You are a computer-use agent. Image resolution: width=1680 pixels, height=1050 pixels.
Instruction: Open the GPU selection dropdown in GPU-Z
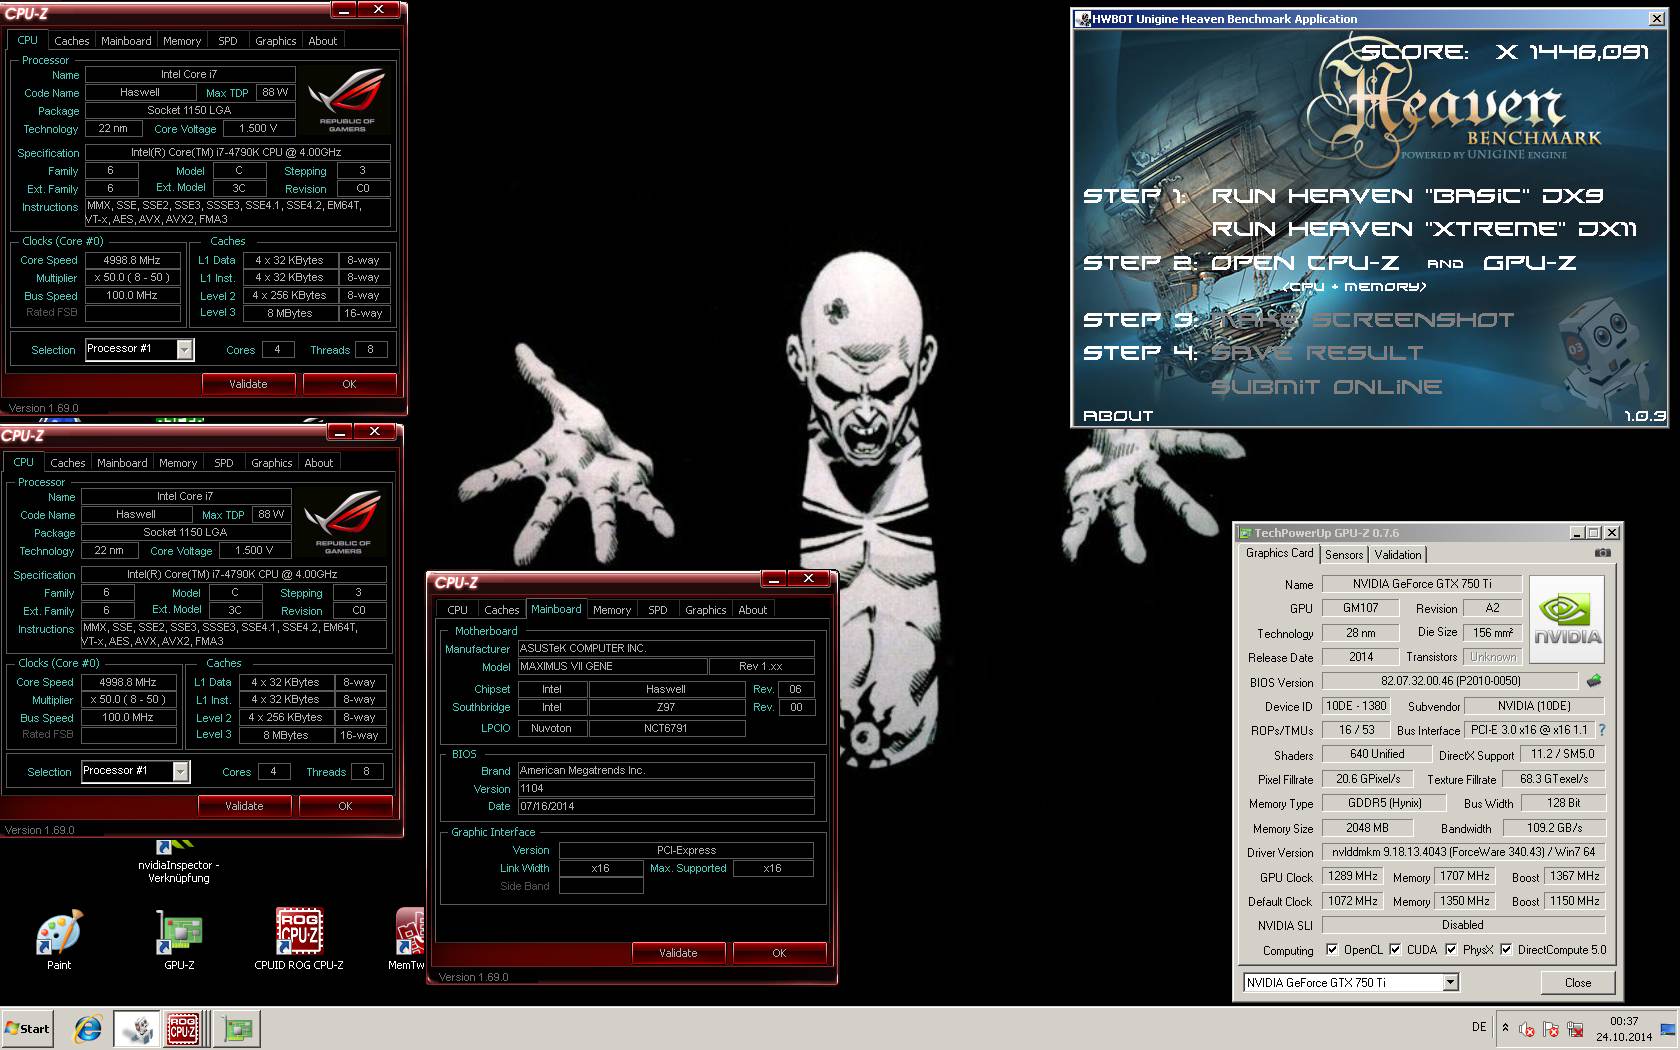tap(1450, 982)
